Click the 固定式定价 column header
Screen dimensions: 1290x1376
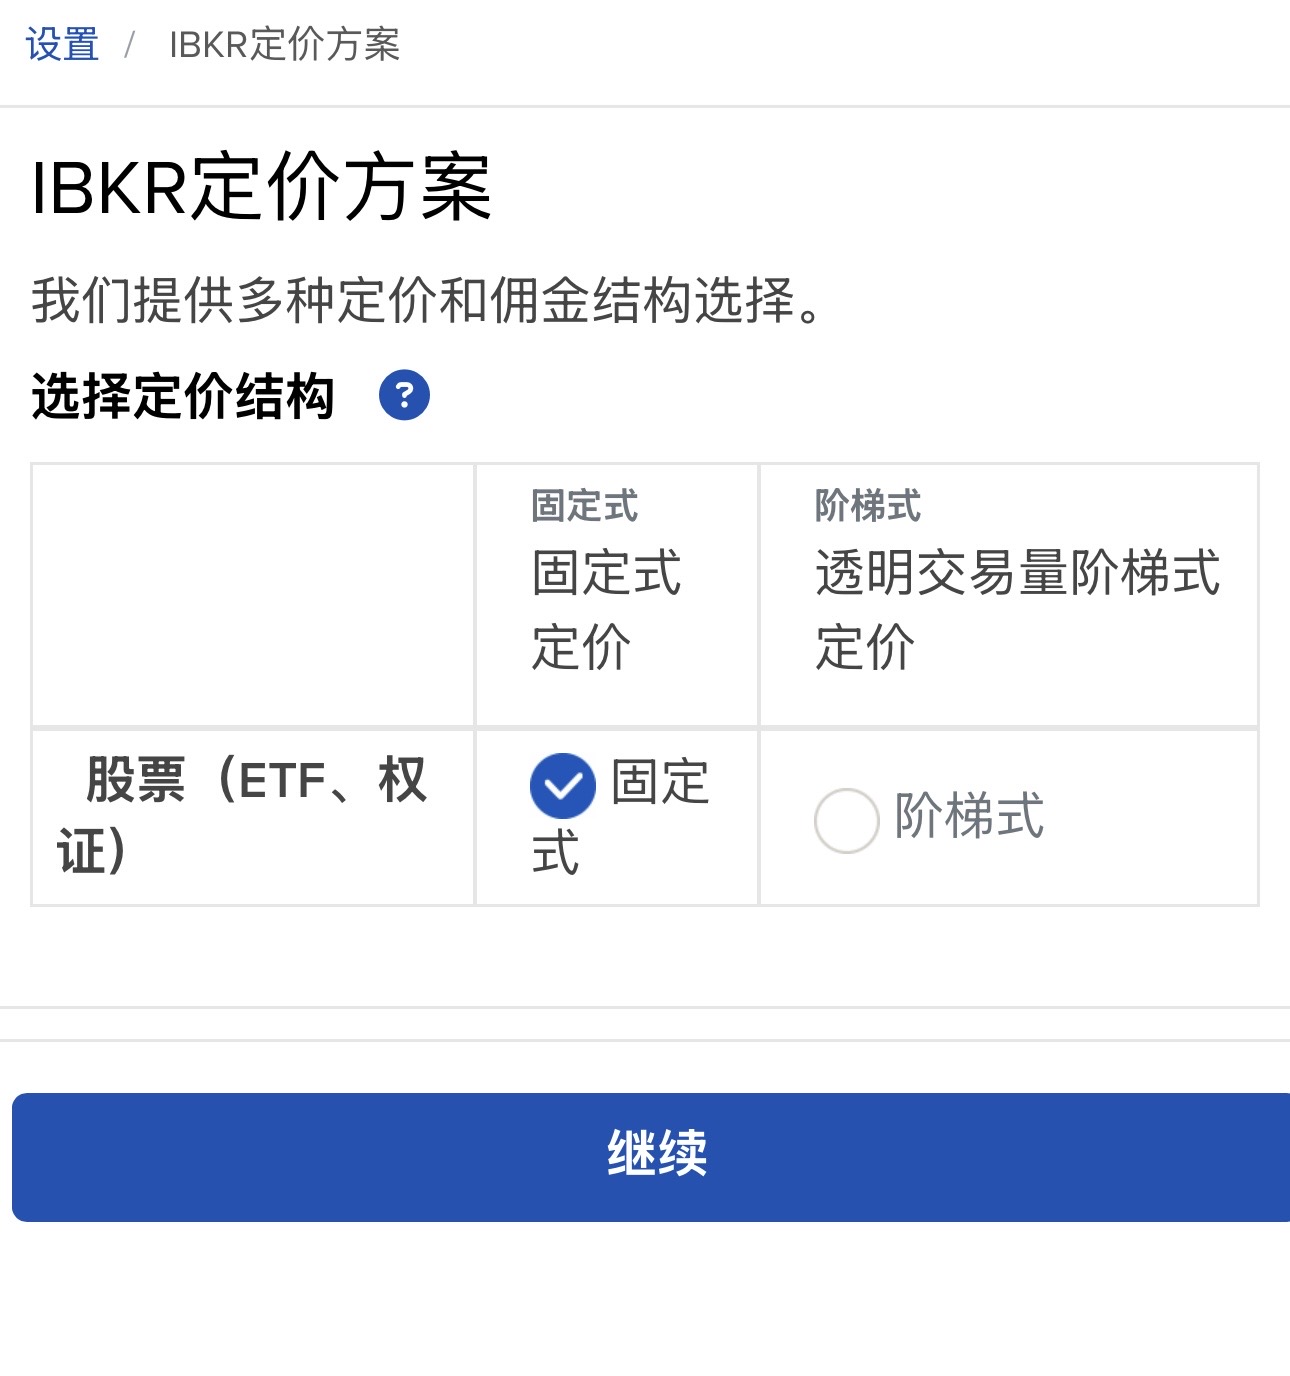(x=606, y=609)
